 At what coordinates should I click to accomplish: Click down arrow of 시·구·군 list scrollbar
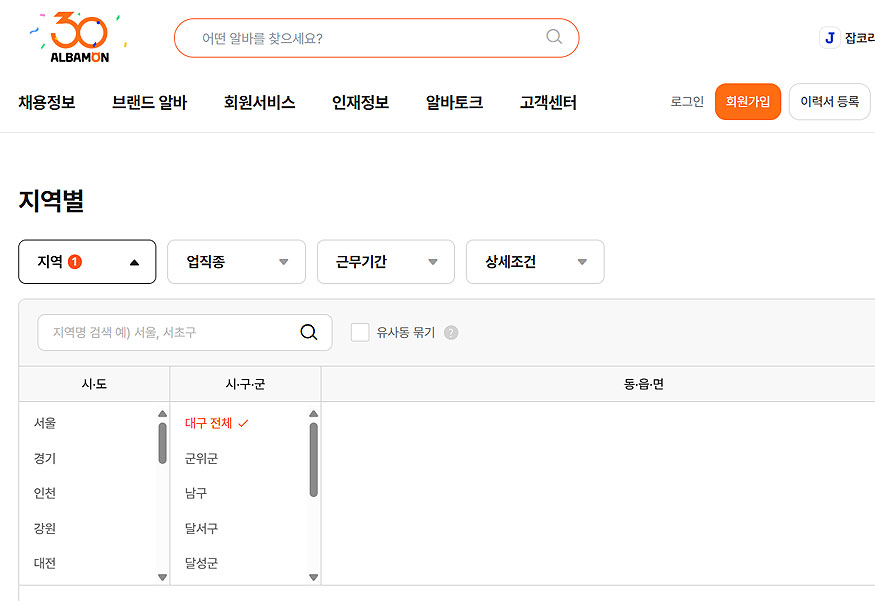[314, 577]
